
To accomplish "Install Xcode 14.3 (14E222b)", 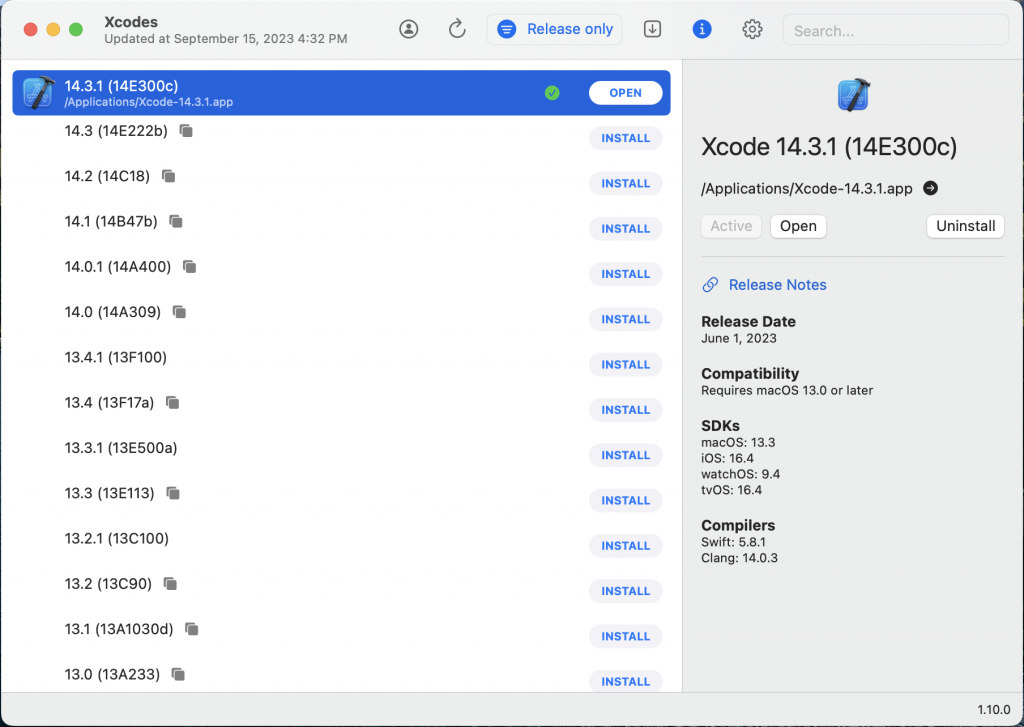I will tap(626, 138).
